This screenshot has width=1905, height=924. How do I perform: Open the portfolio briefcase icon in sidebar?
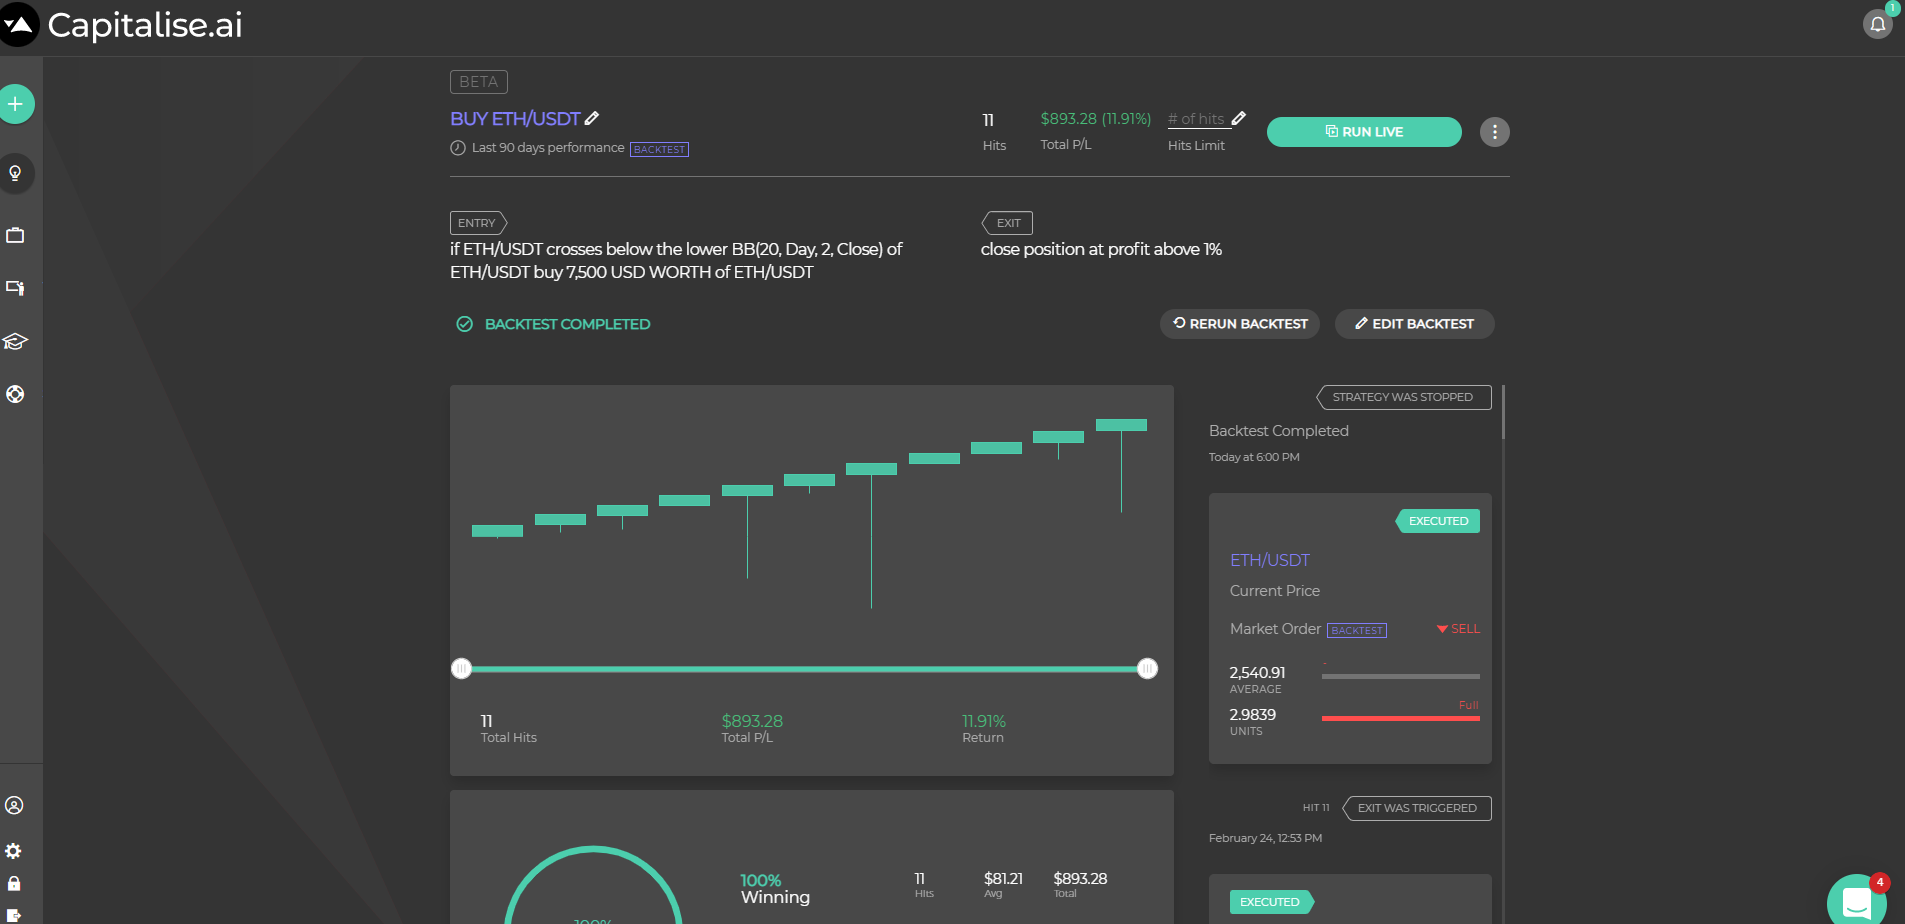(15, 235)
